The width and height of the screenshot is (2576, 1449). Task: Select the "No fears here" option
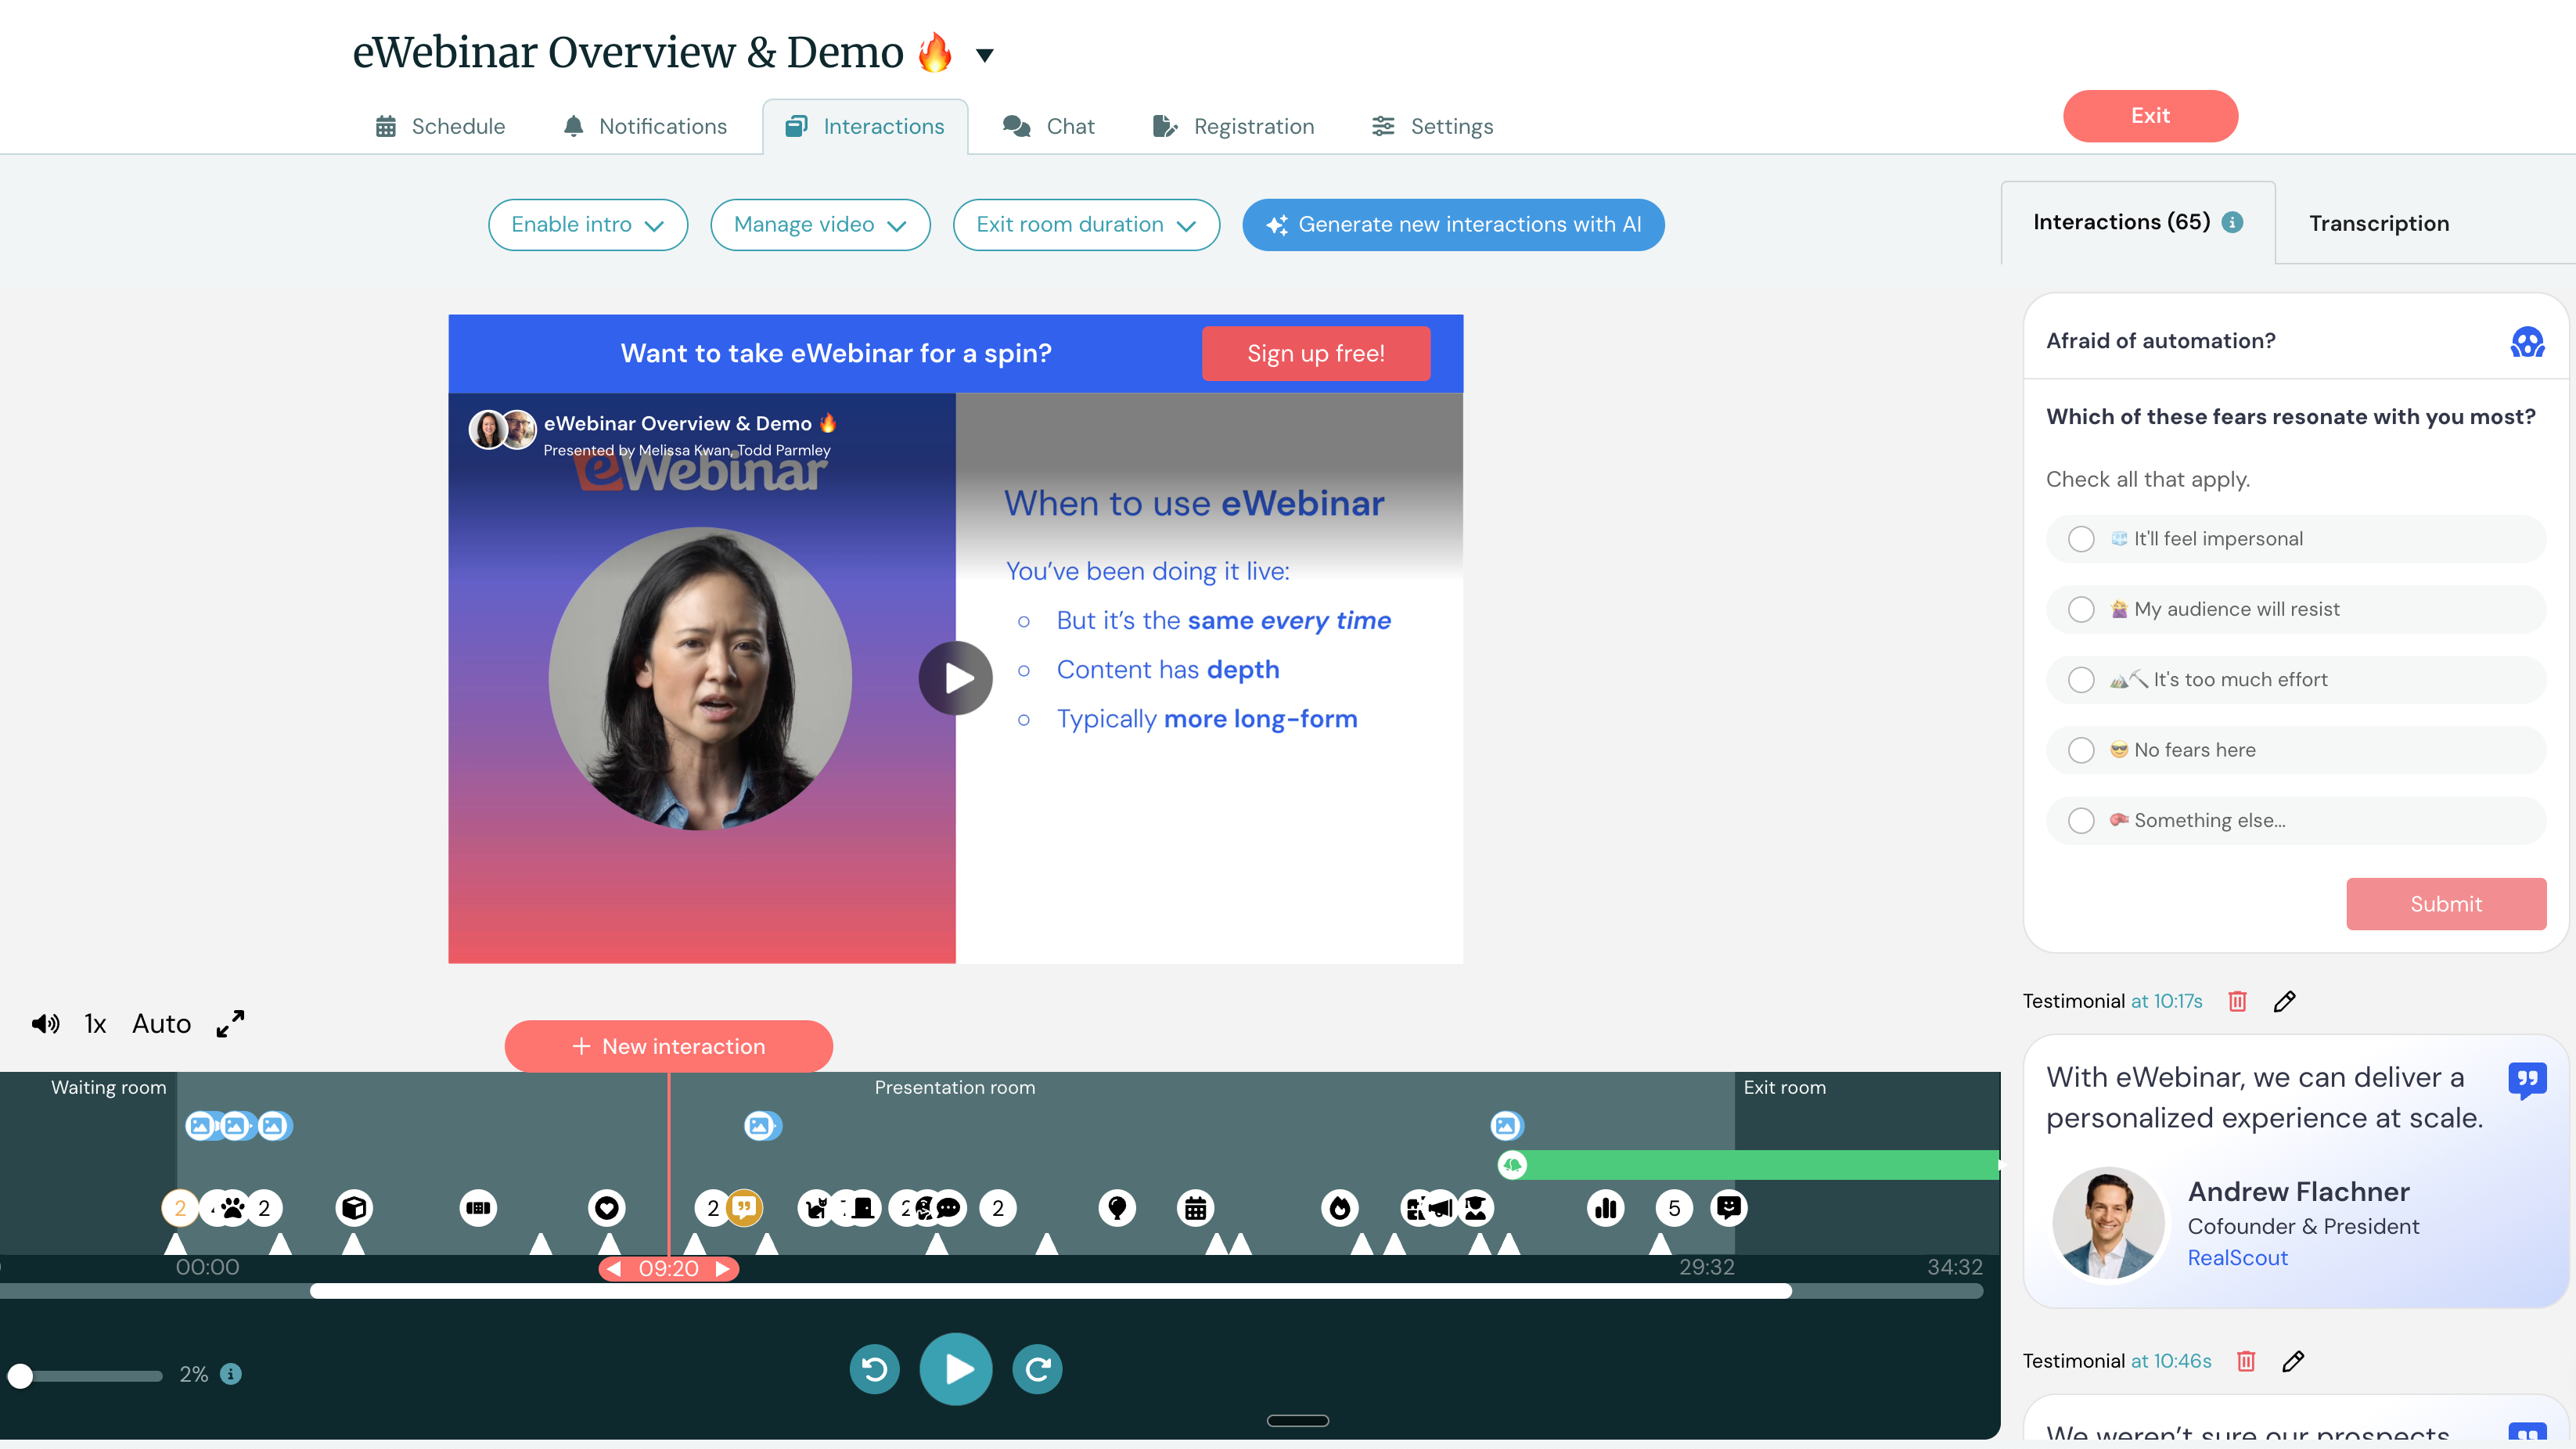[x=2296, y=750]
